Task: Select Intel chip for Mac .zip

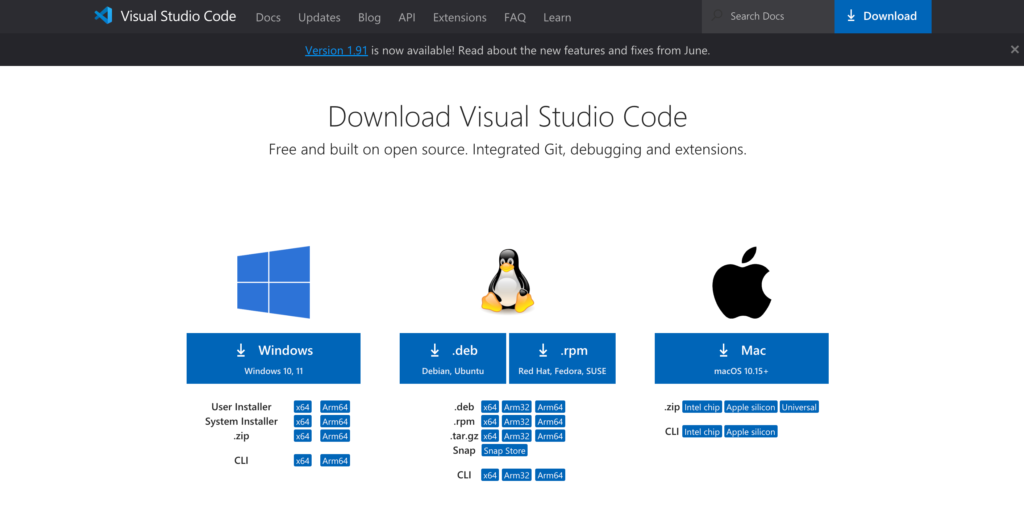Action: click(x=702, y=407)
